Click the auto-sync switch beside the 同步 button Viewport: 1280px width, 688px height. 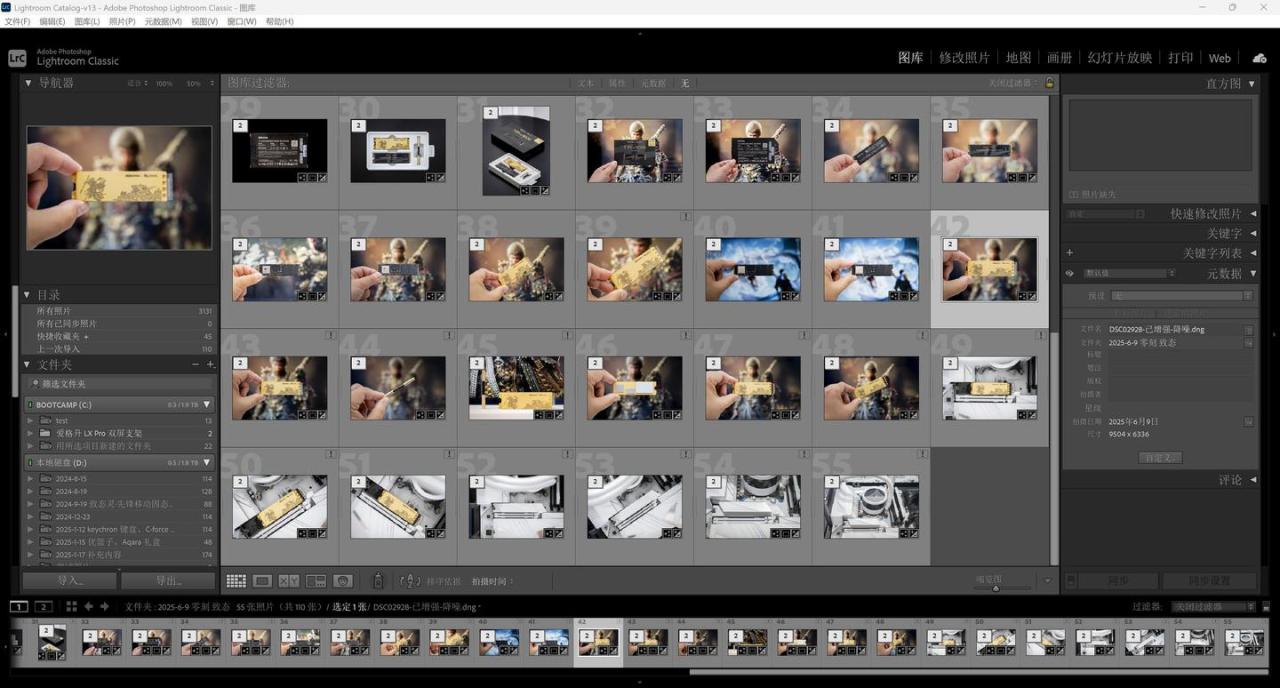[1070, 580]
